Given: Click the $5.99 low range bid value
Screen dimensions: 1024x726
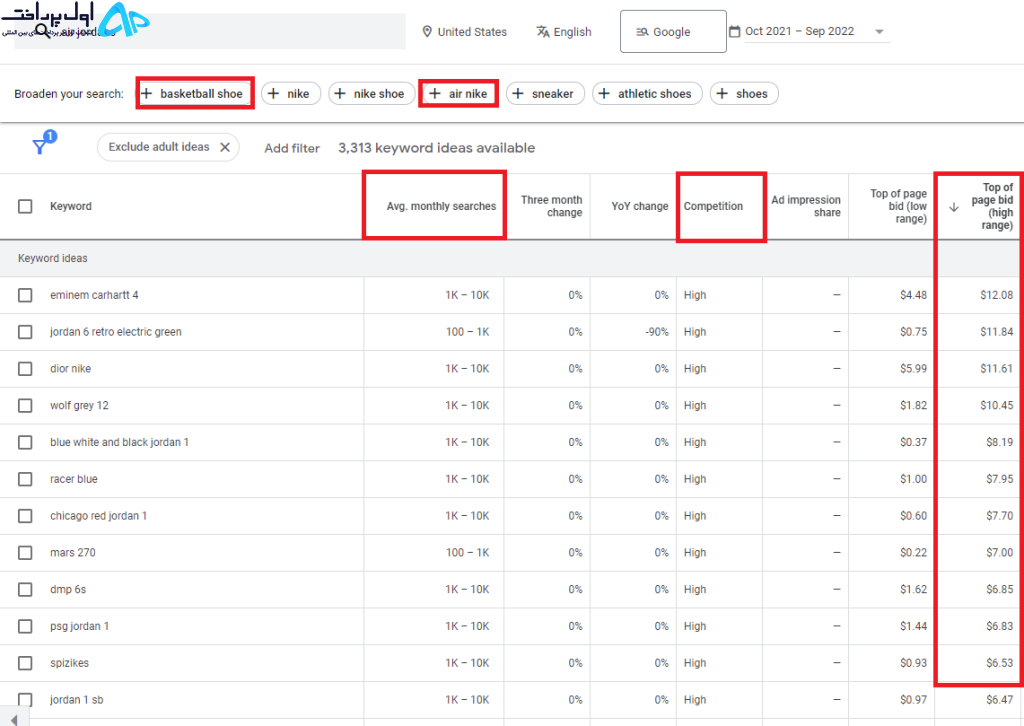Looking at the screenshot, I should pos(913,369).
